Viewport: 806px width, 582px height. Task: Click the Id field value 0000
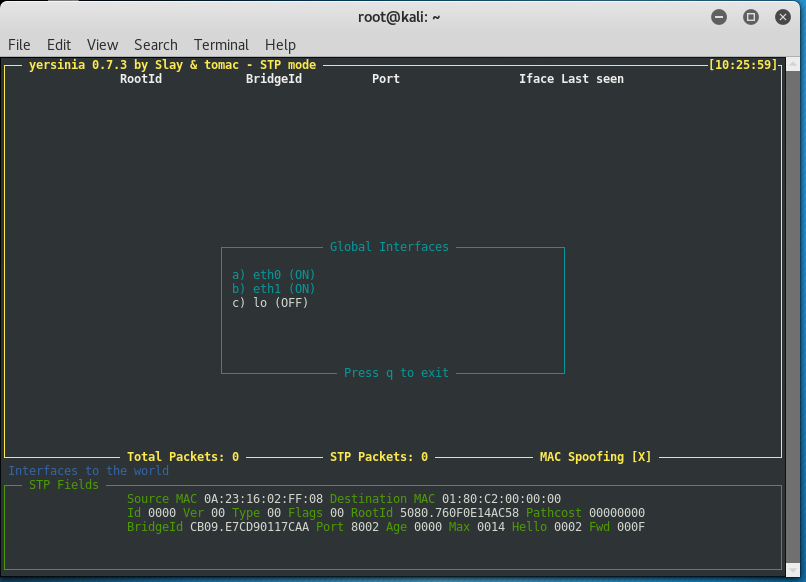[162, 513]
